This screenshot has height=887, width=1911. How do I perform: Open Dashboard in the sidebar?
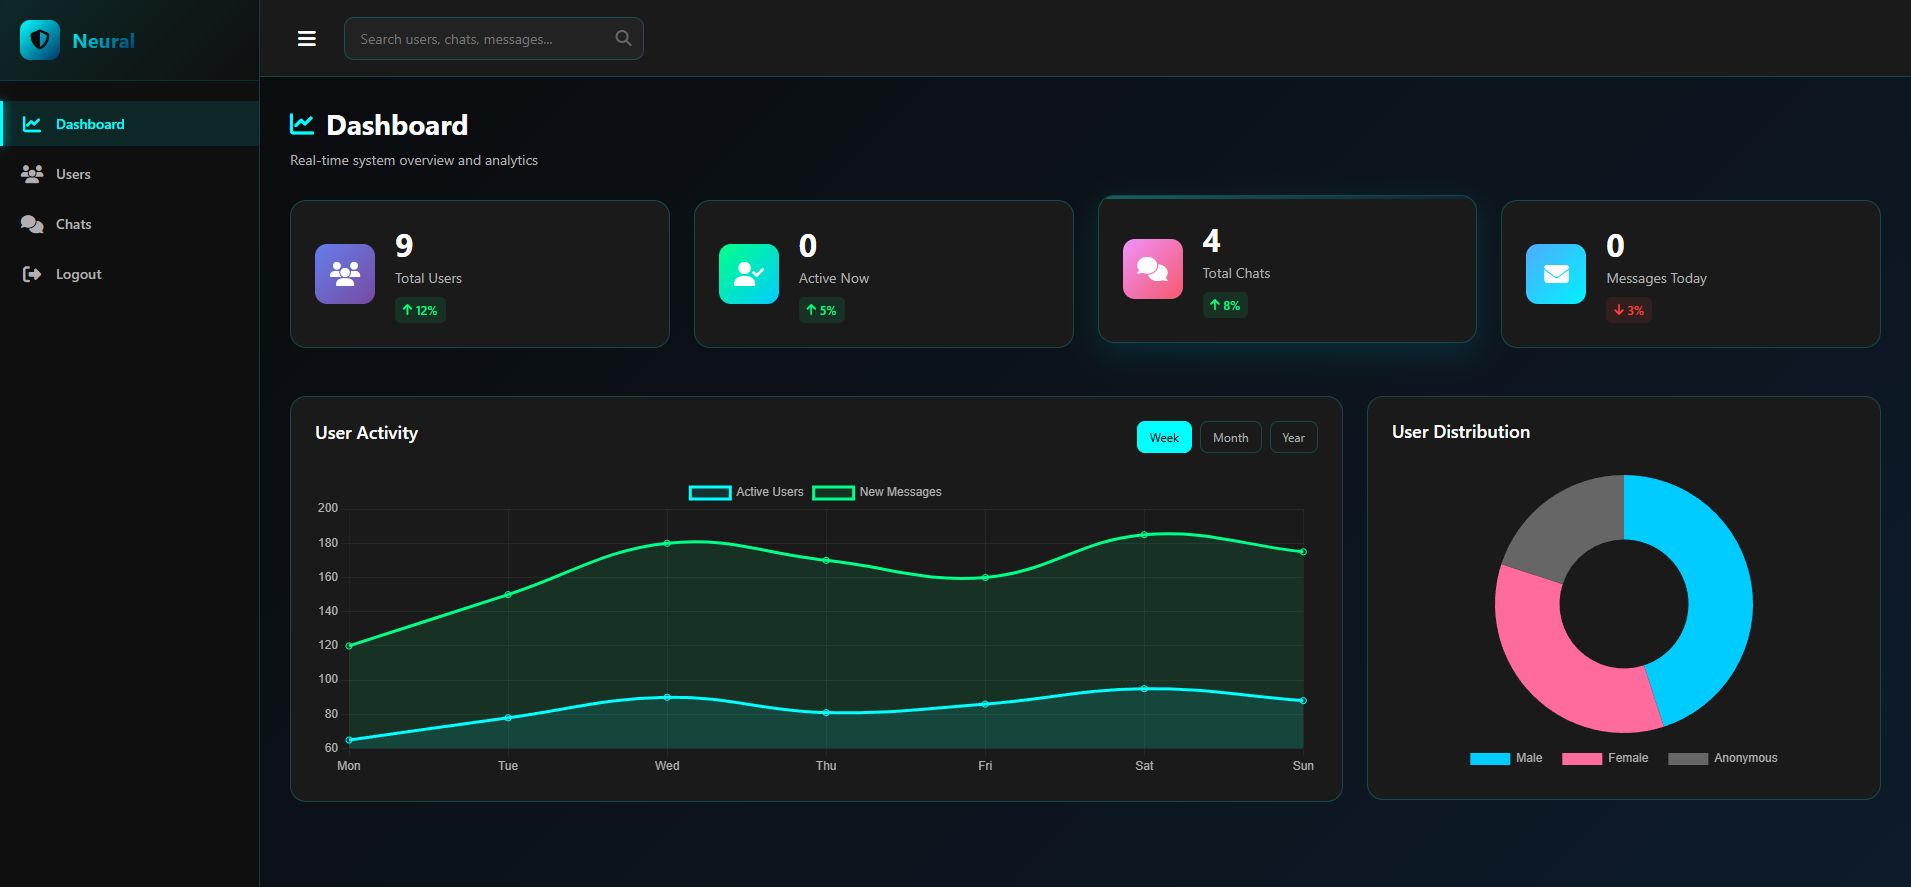[x=130, y=124]
